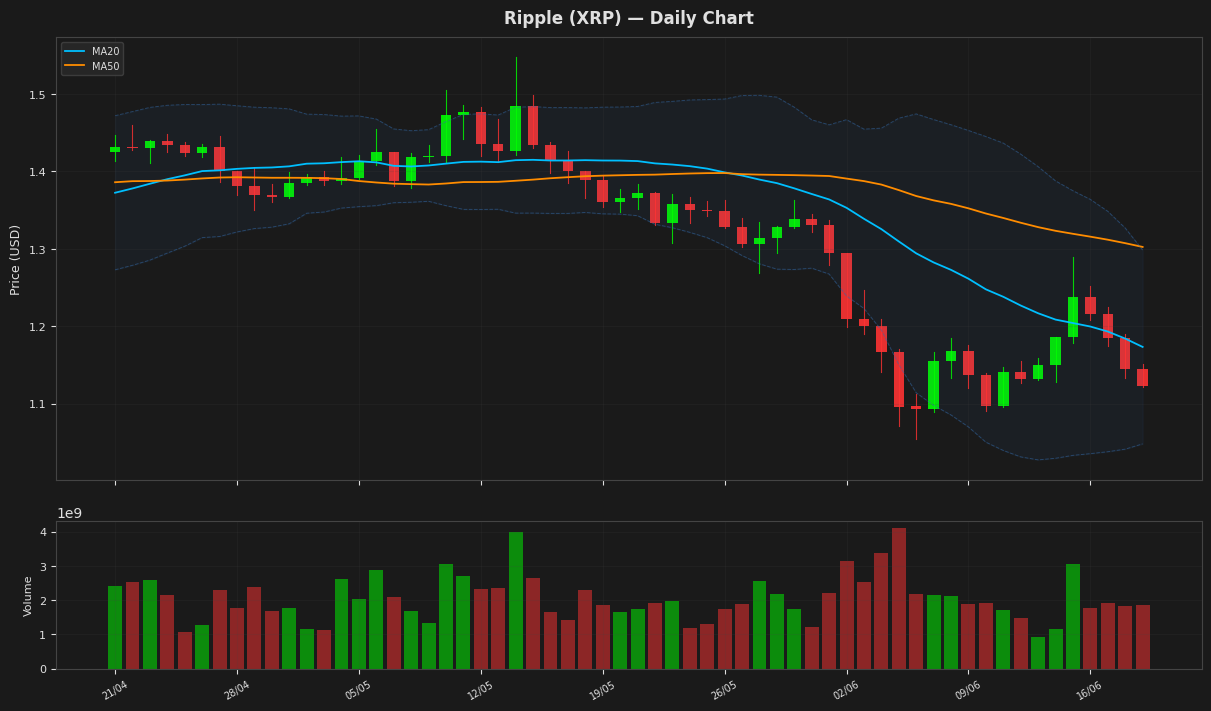1211x711 pixels.
Task: Select the MA50 legend entry
Action: (91, 67)
